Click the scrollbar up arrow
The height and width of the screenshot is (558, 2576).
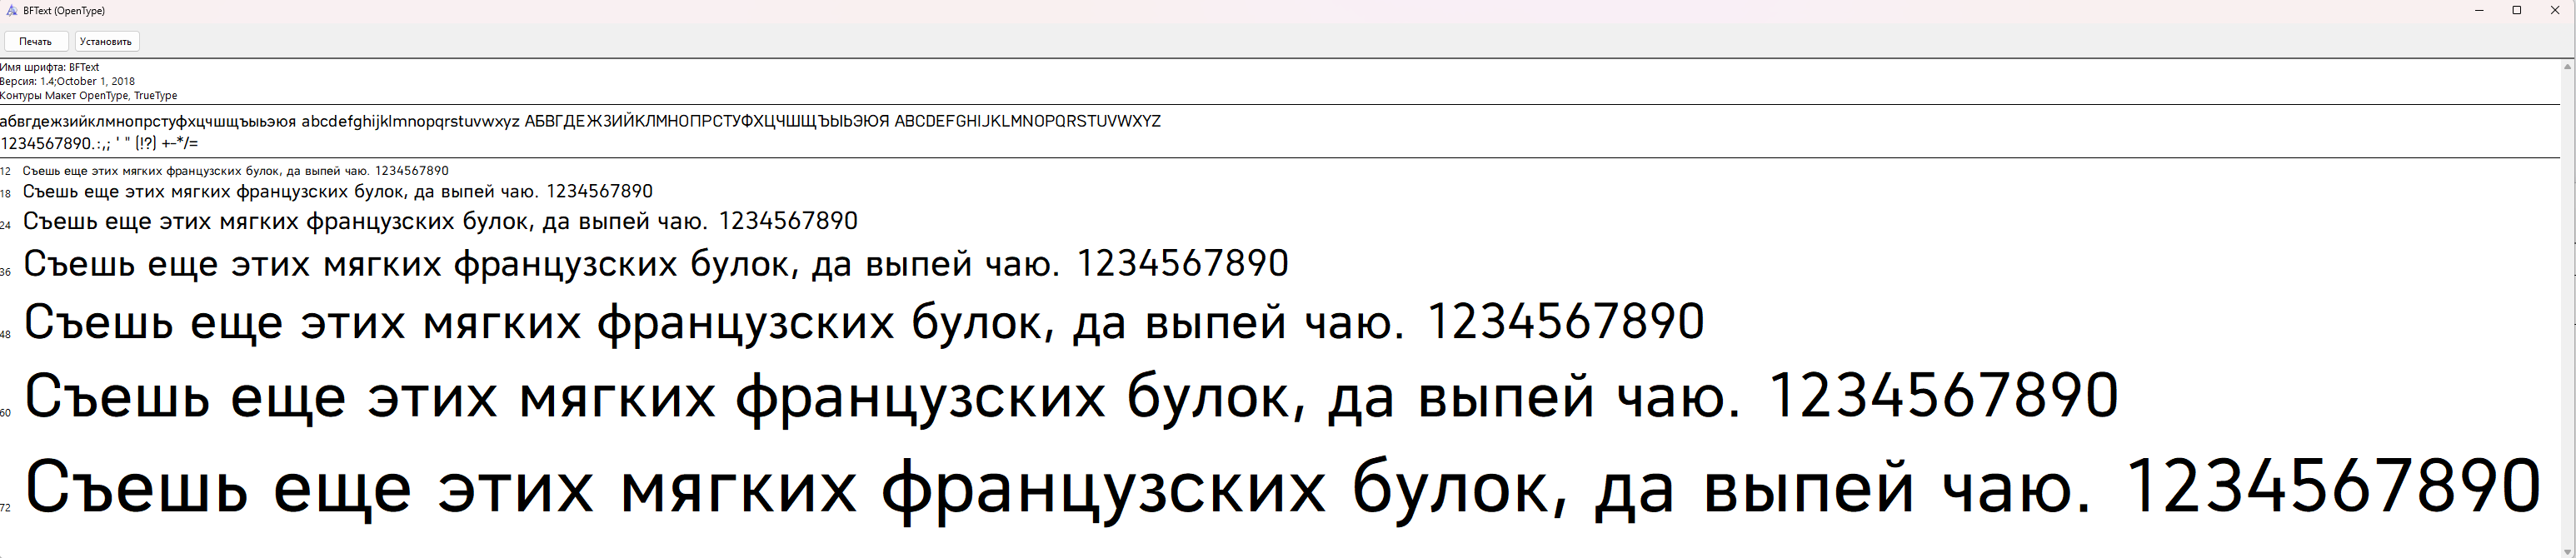point(2567,67)
